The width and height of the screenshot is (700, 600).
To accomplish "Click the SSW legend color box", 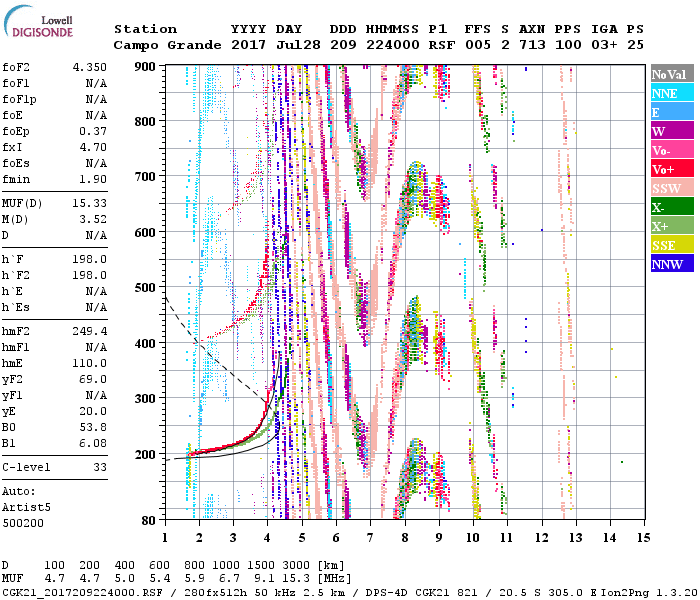I will (x=670, y=188).
